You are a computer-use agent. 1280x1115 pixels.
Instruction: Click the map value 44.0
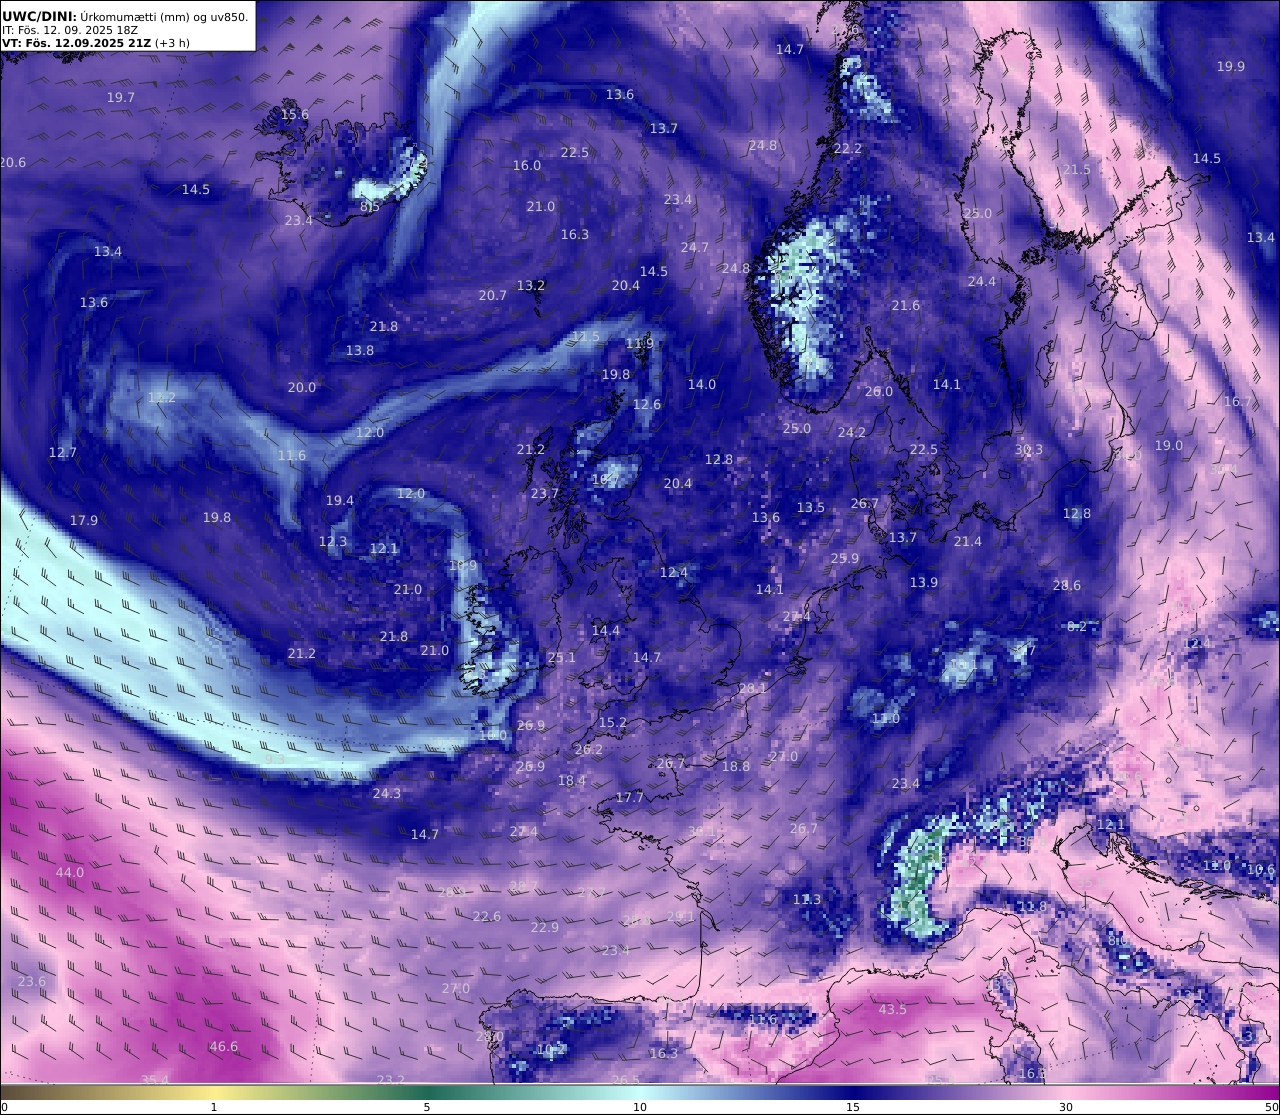point(70,873)
